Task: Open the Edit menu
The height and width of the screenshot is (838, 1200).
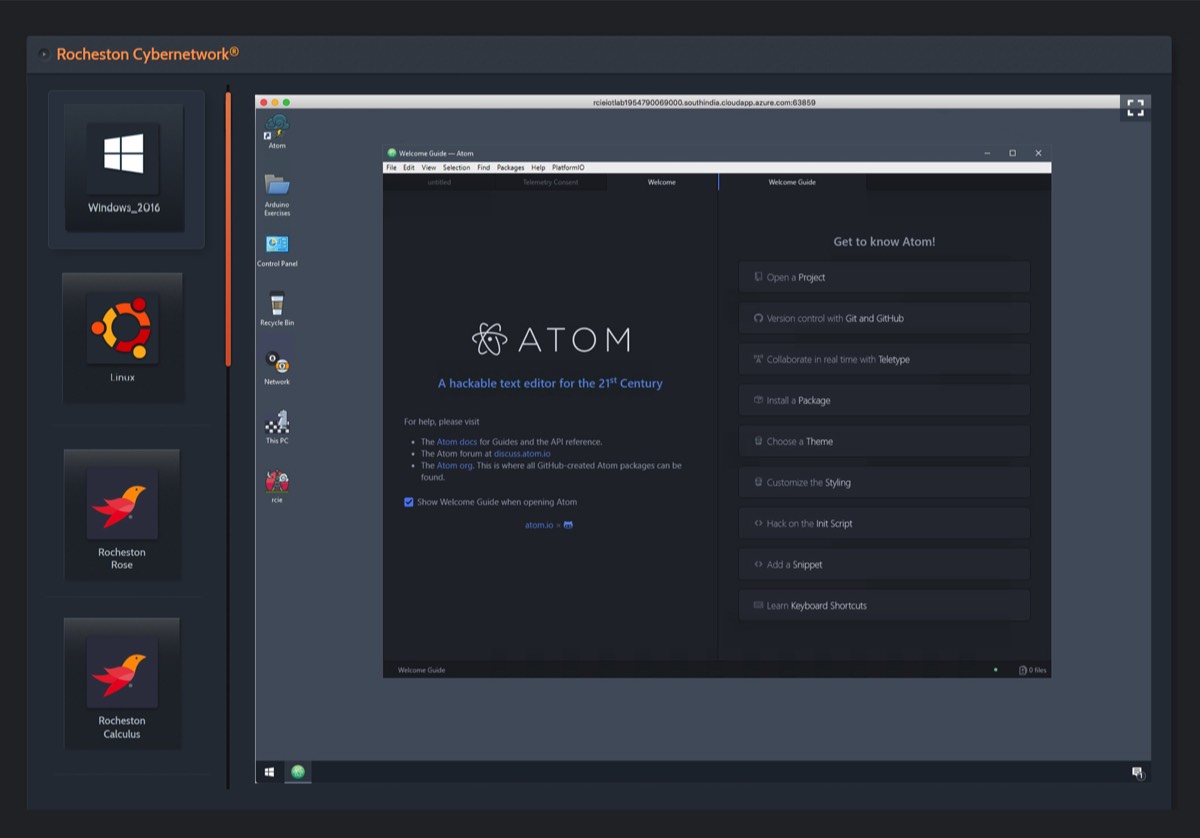Action: tap(409, 168)
